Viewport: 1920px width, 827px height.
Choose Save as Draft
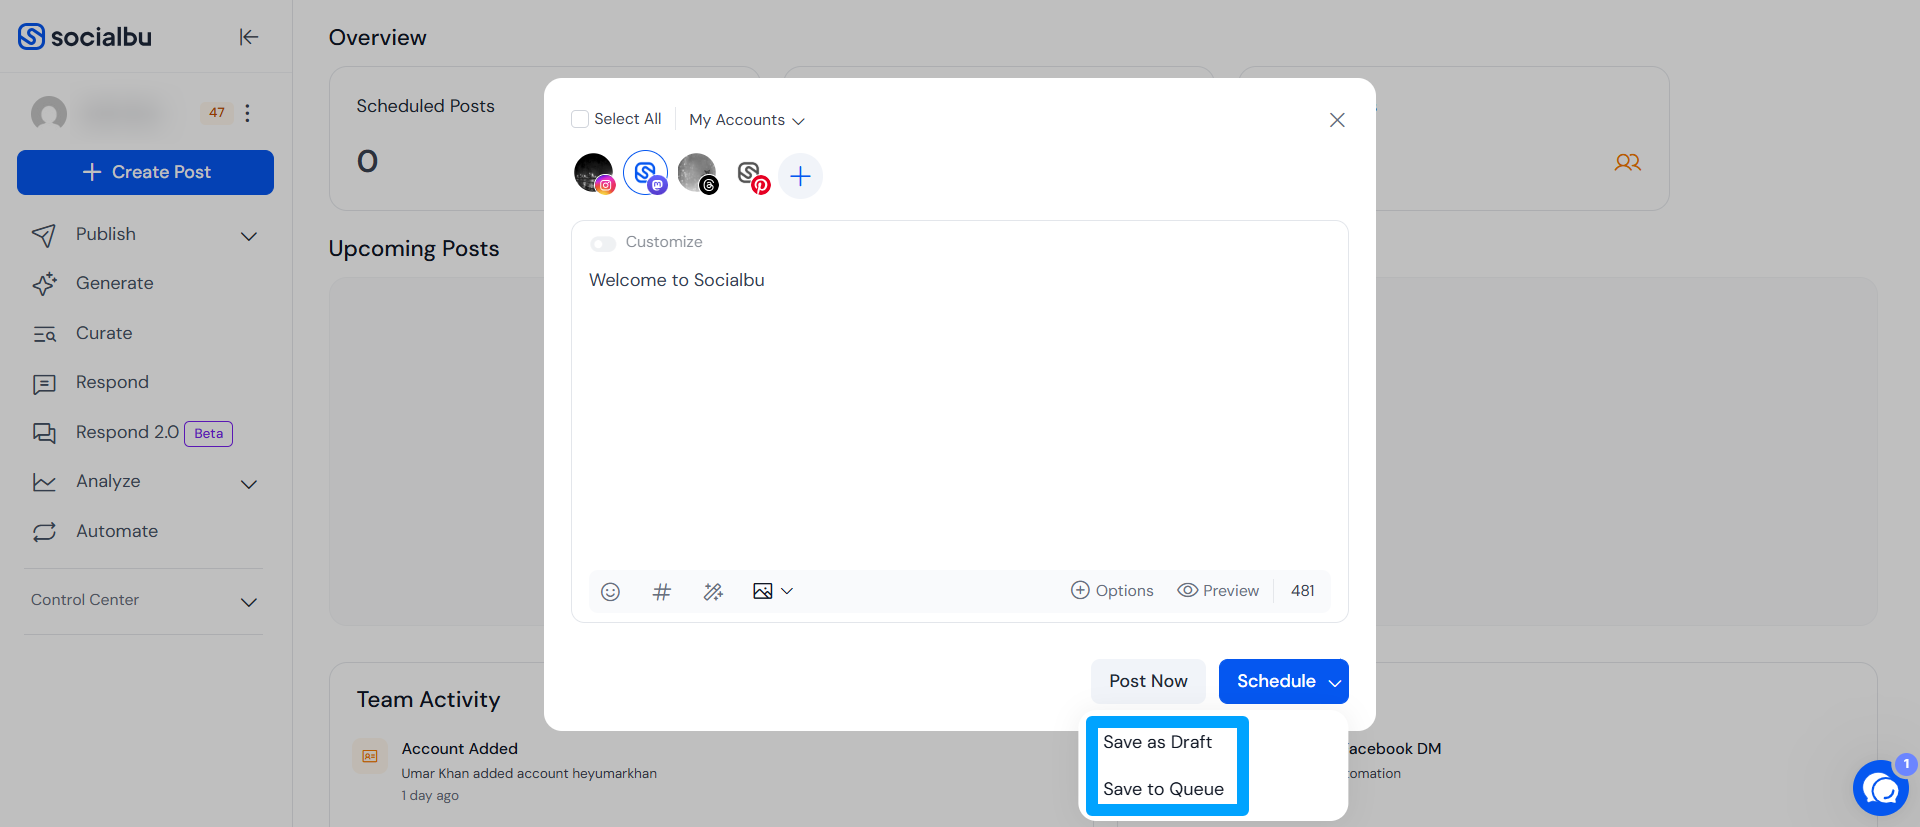coord(1158,742)
